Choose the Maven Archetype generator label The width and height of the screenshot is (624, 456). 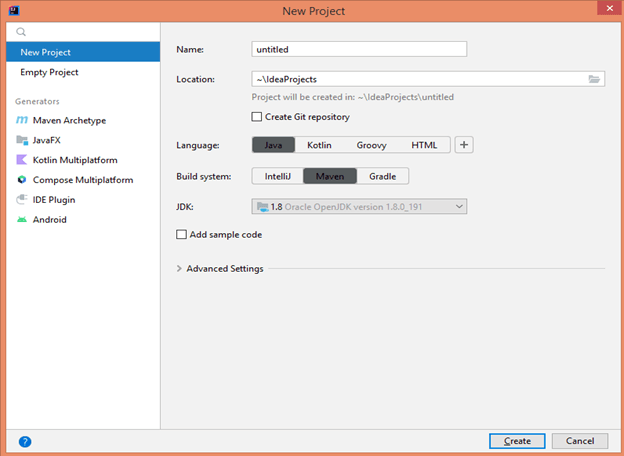pyautogui.click(x=69, y=120)
